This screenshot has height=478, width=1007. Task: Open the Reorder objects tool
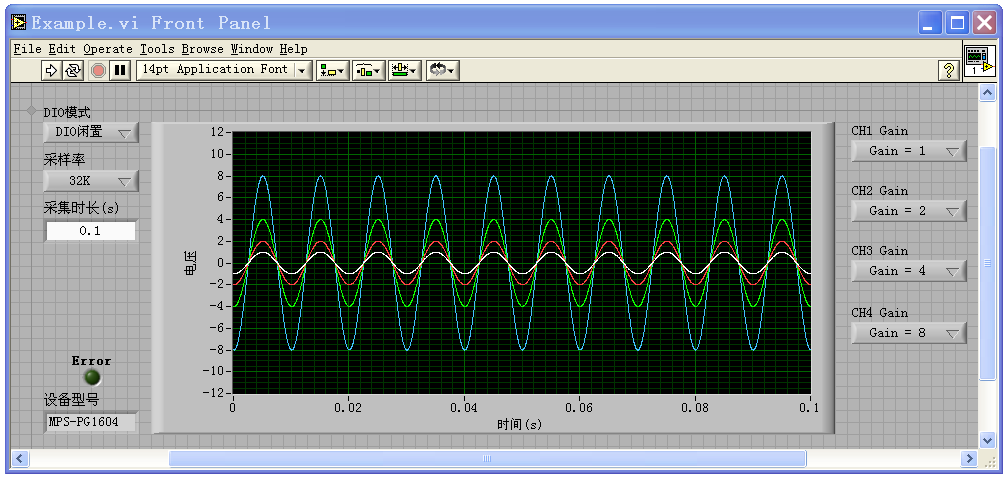click(442, 70)
